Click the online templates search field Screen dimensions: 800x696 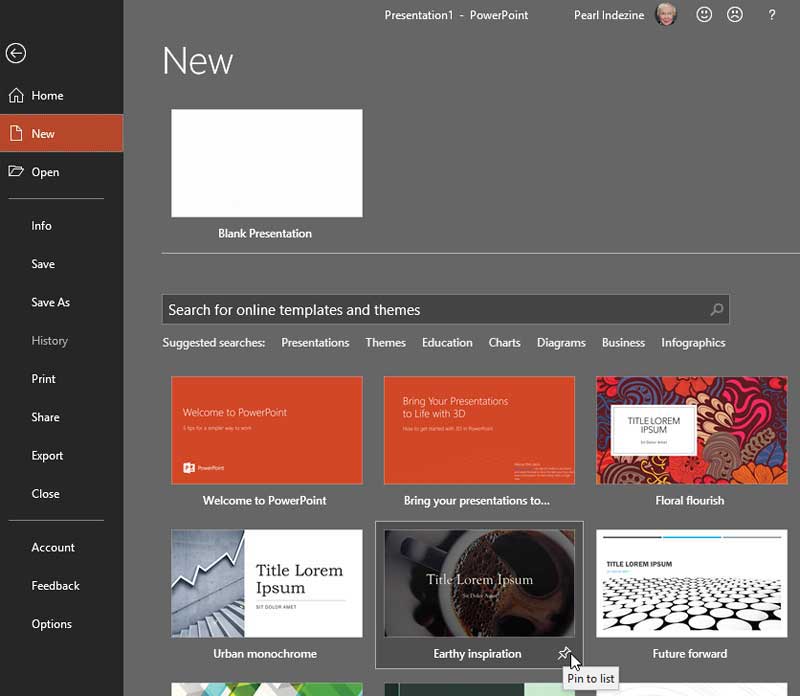click(430, 309)
